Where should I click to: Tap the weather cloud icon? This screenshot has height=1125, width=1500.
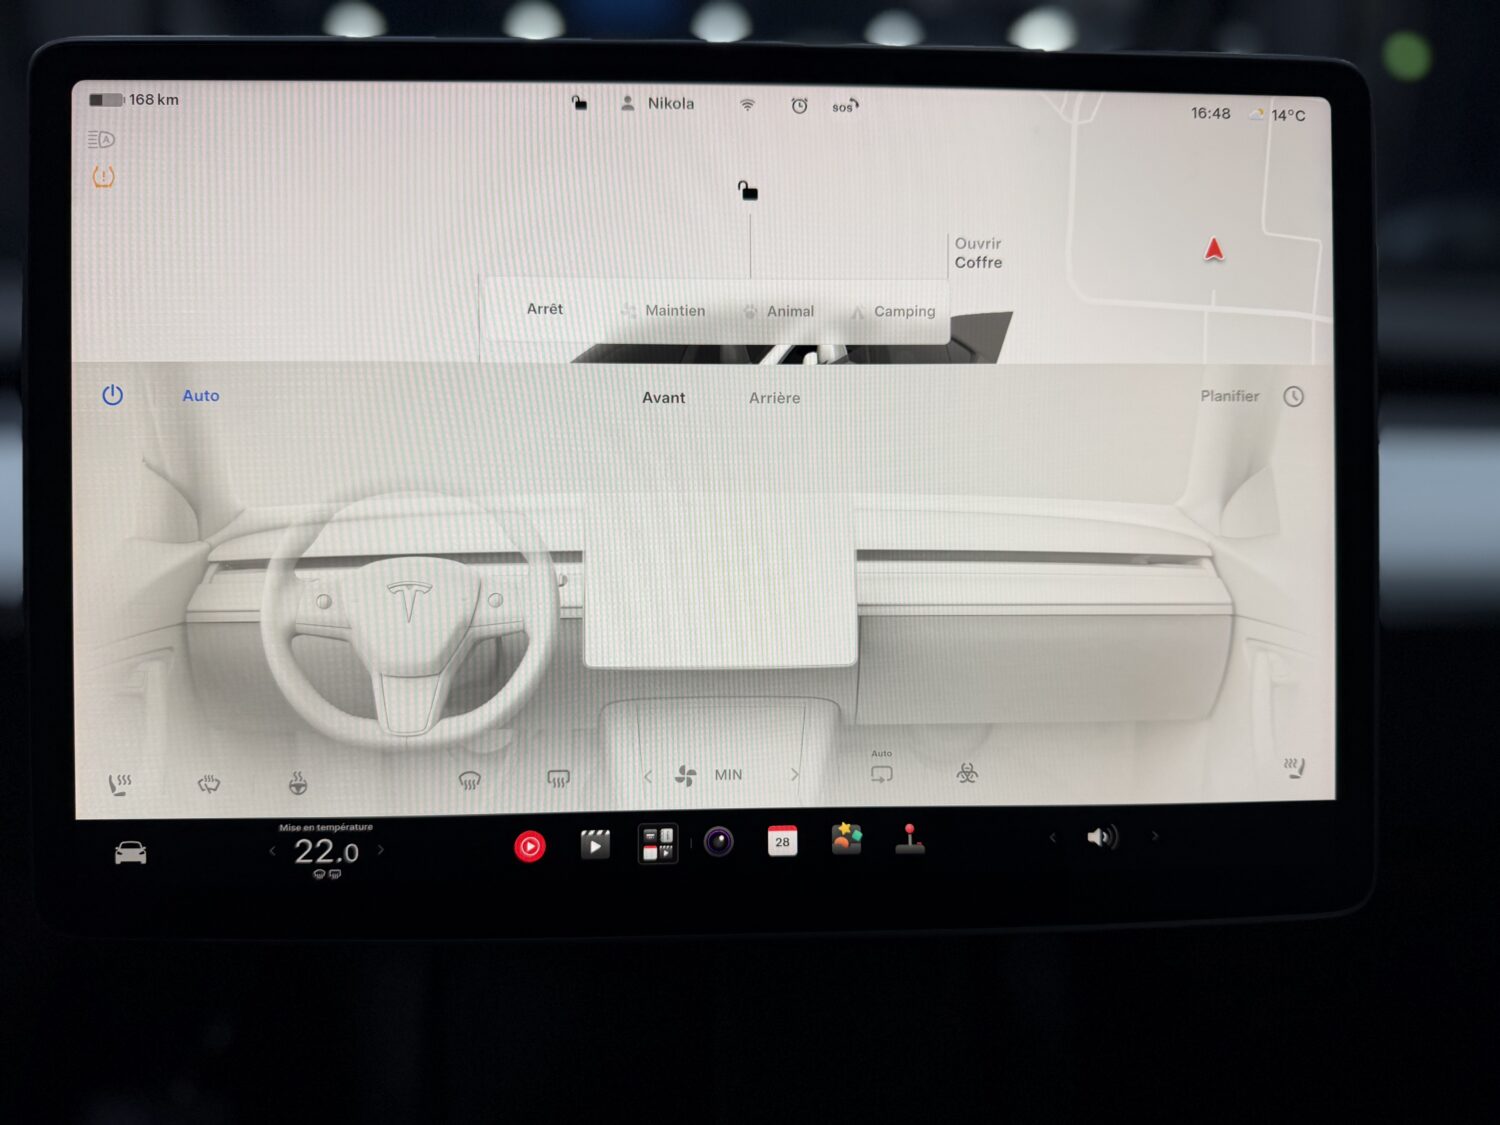pos(1256,114)
